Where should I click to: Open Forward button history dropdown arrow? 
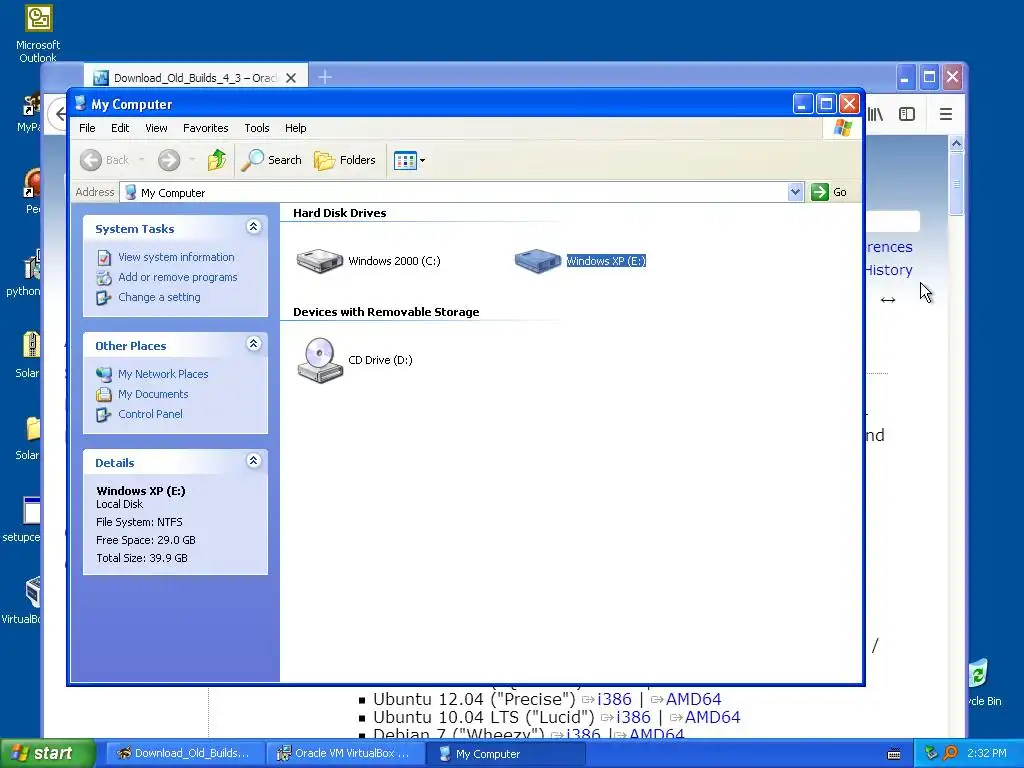[192, 160]
